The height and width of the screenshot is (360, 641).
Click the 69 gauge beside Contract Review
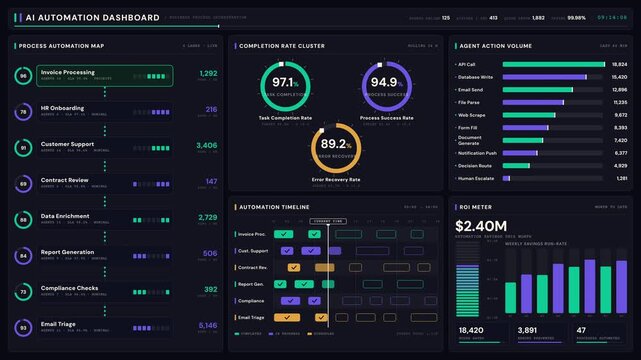23,183
